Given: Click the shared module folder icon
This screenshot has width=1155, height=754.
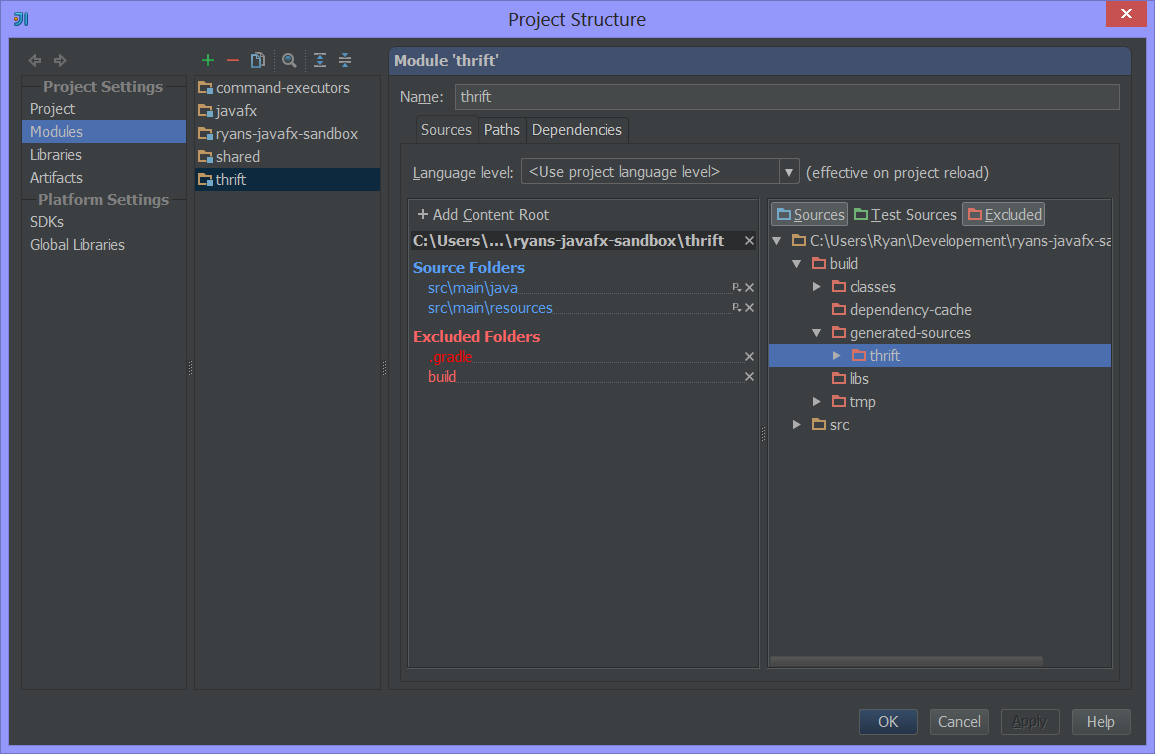Looking at the screenshot, I should [x=206, y=157].
